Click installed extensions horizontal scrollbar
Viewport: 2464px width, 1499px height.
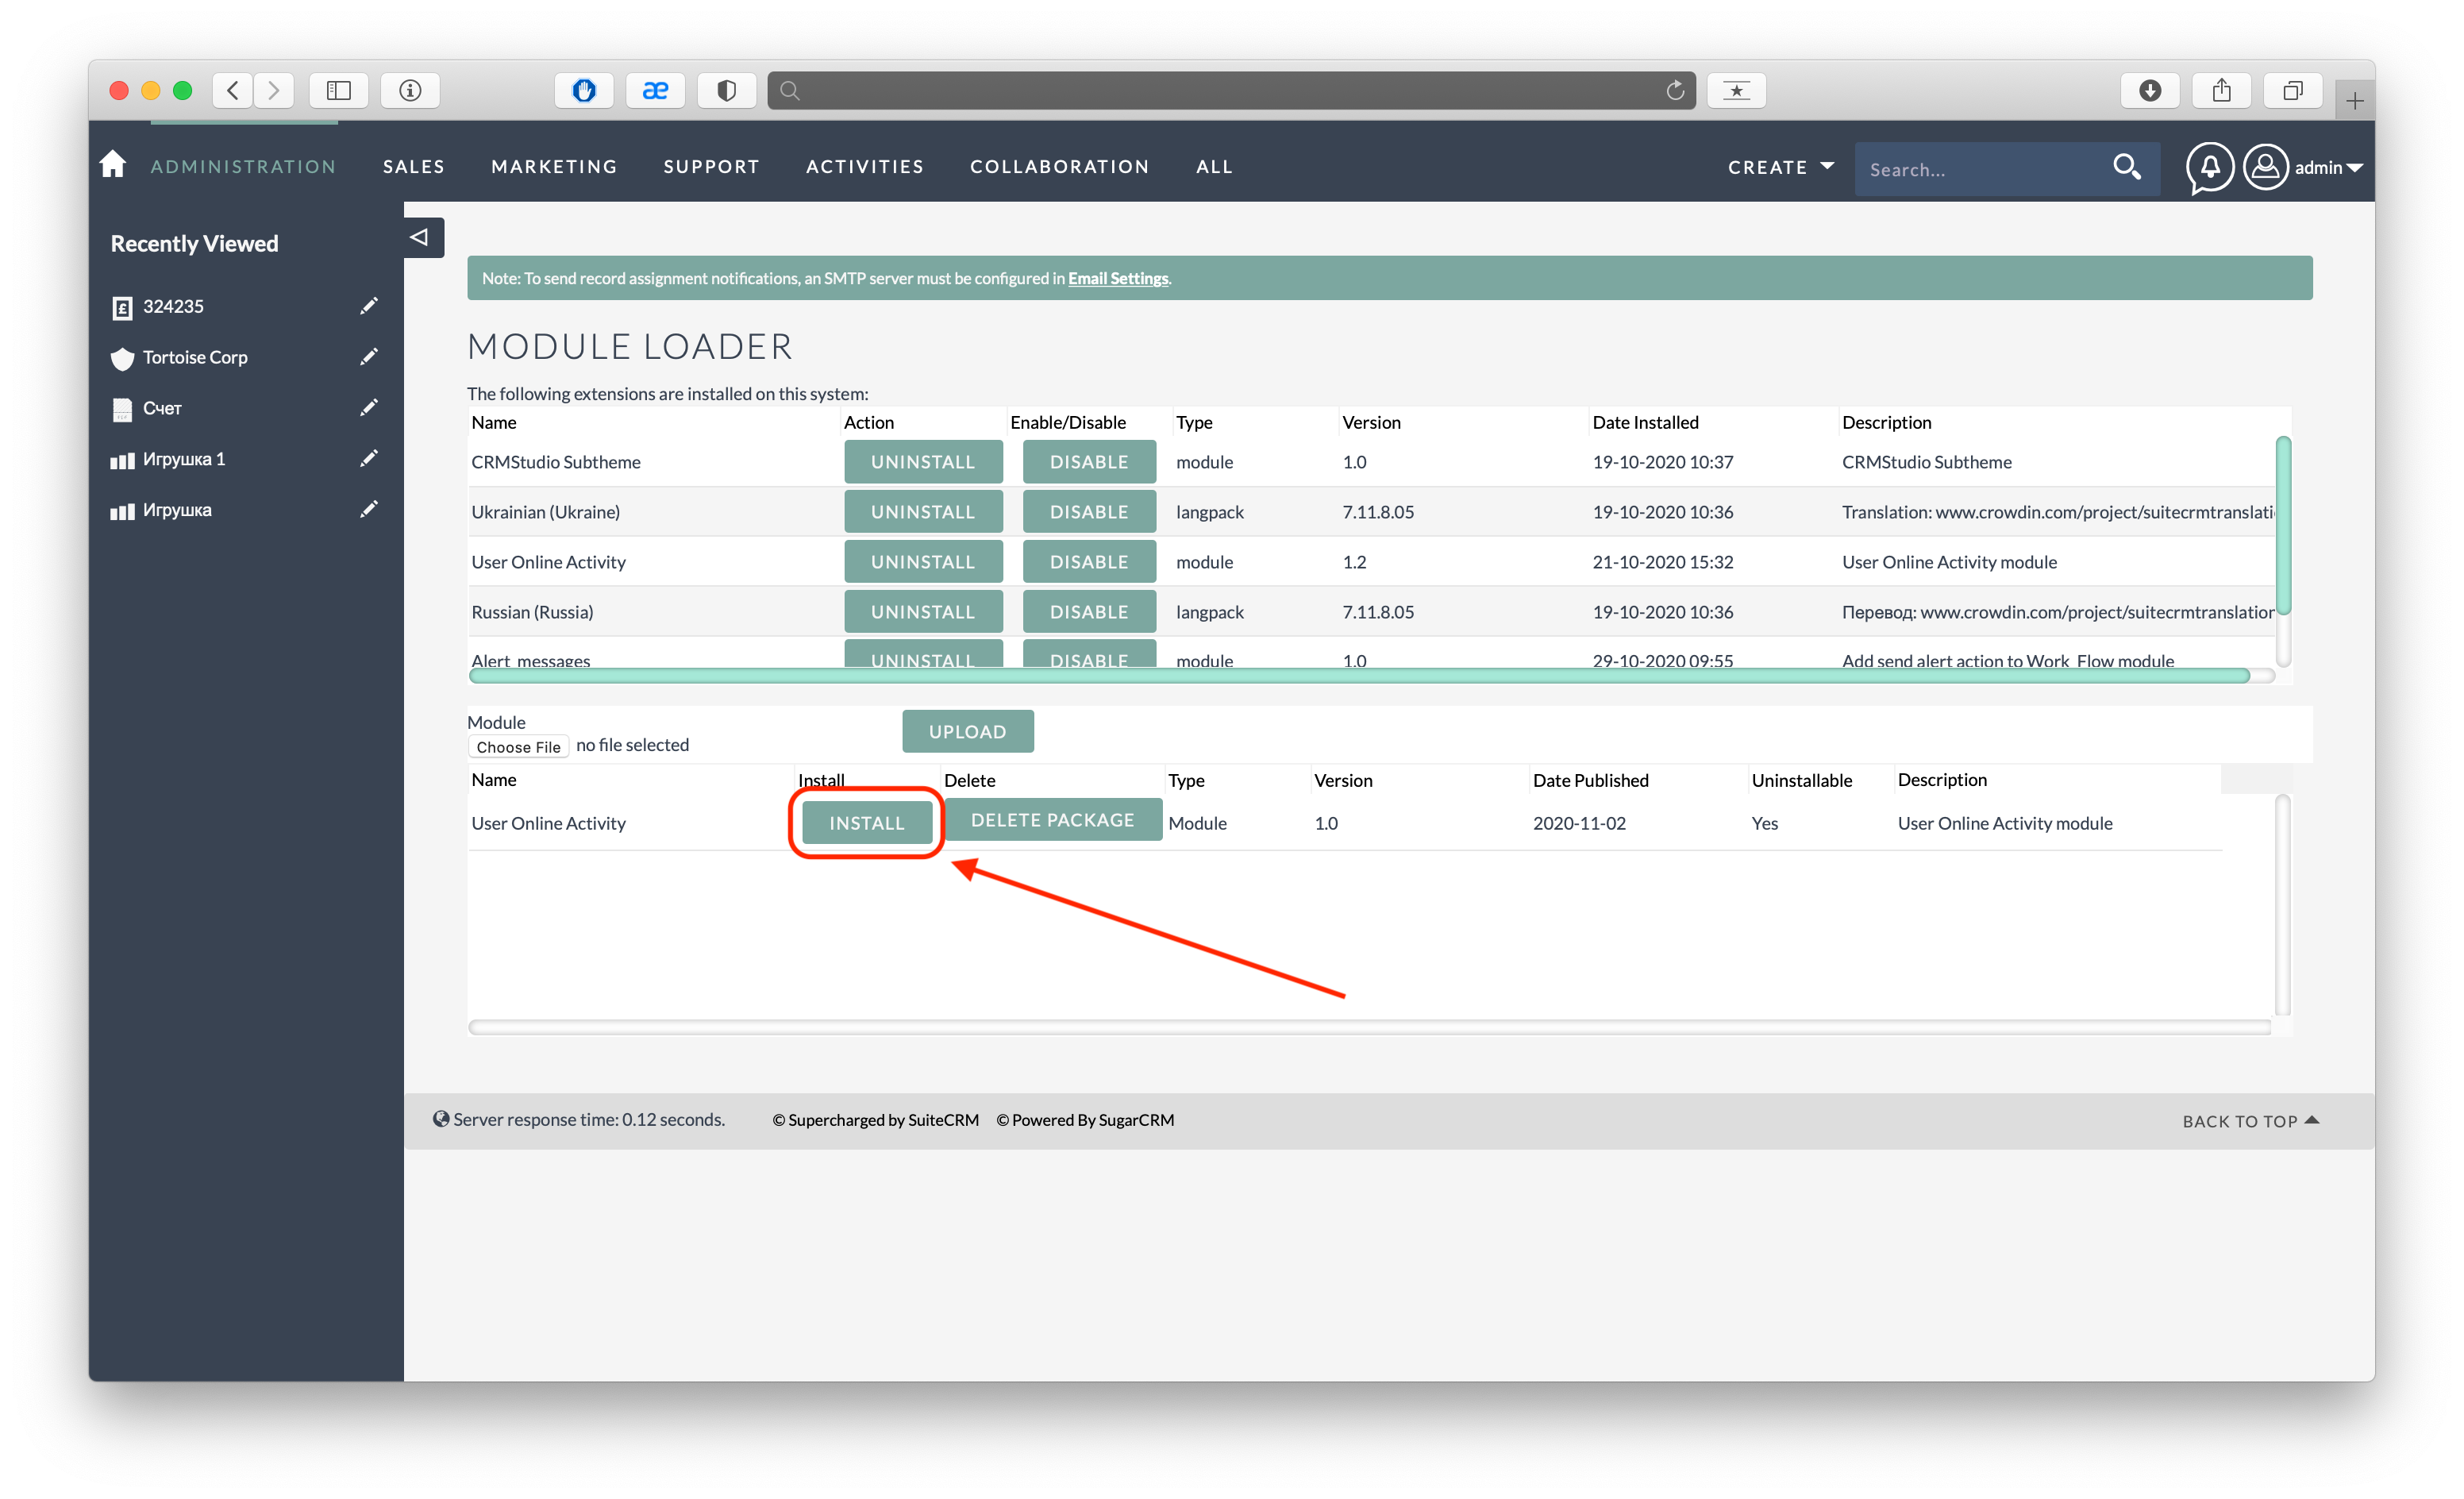tap(1360, 677)
